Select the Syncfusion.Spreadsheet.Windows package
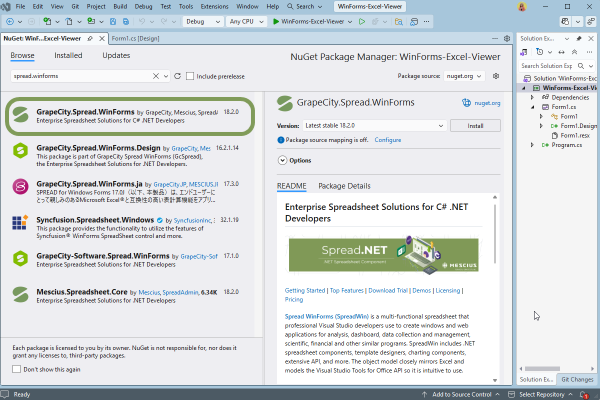 tap(129, 227)
